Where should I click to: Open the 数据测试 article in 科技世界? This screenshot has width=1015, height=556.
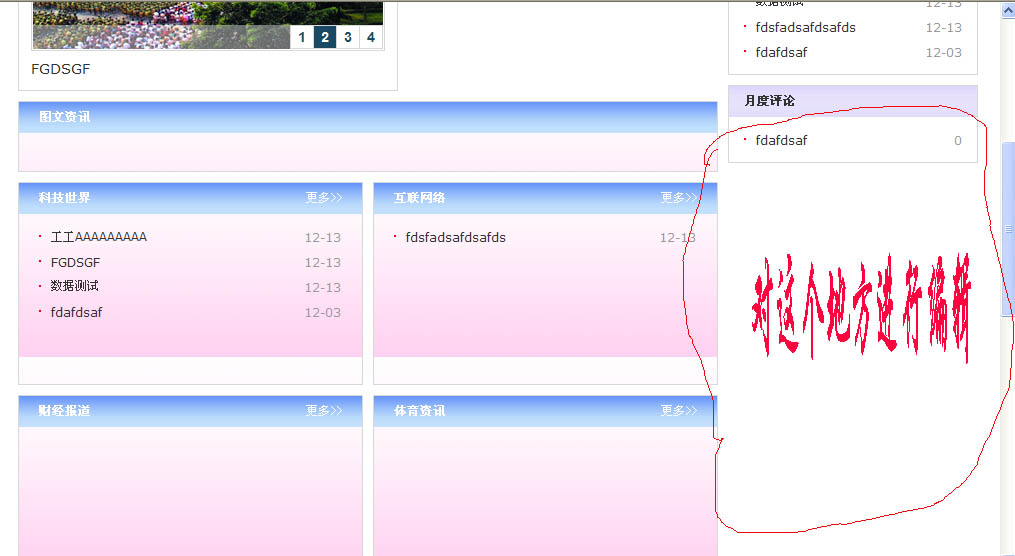coord(74,286)
